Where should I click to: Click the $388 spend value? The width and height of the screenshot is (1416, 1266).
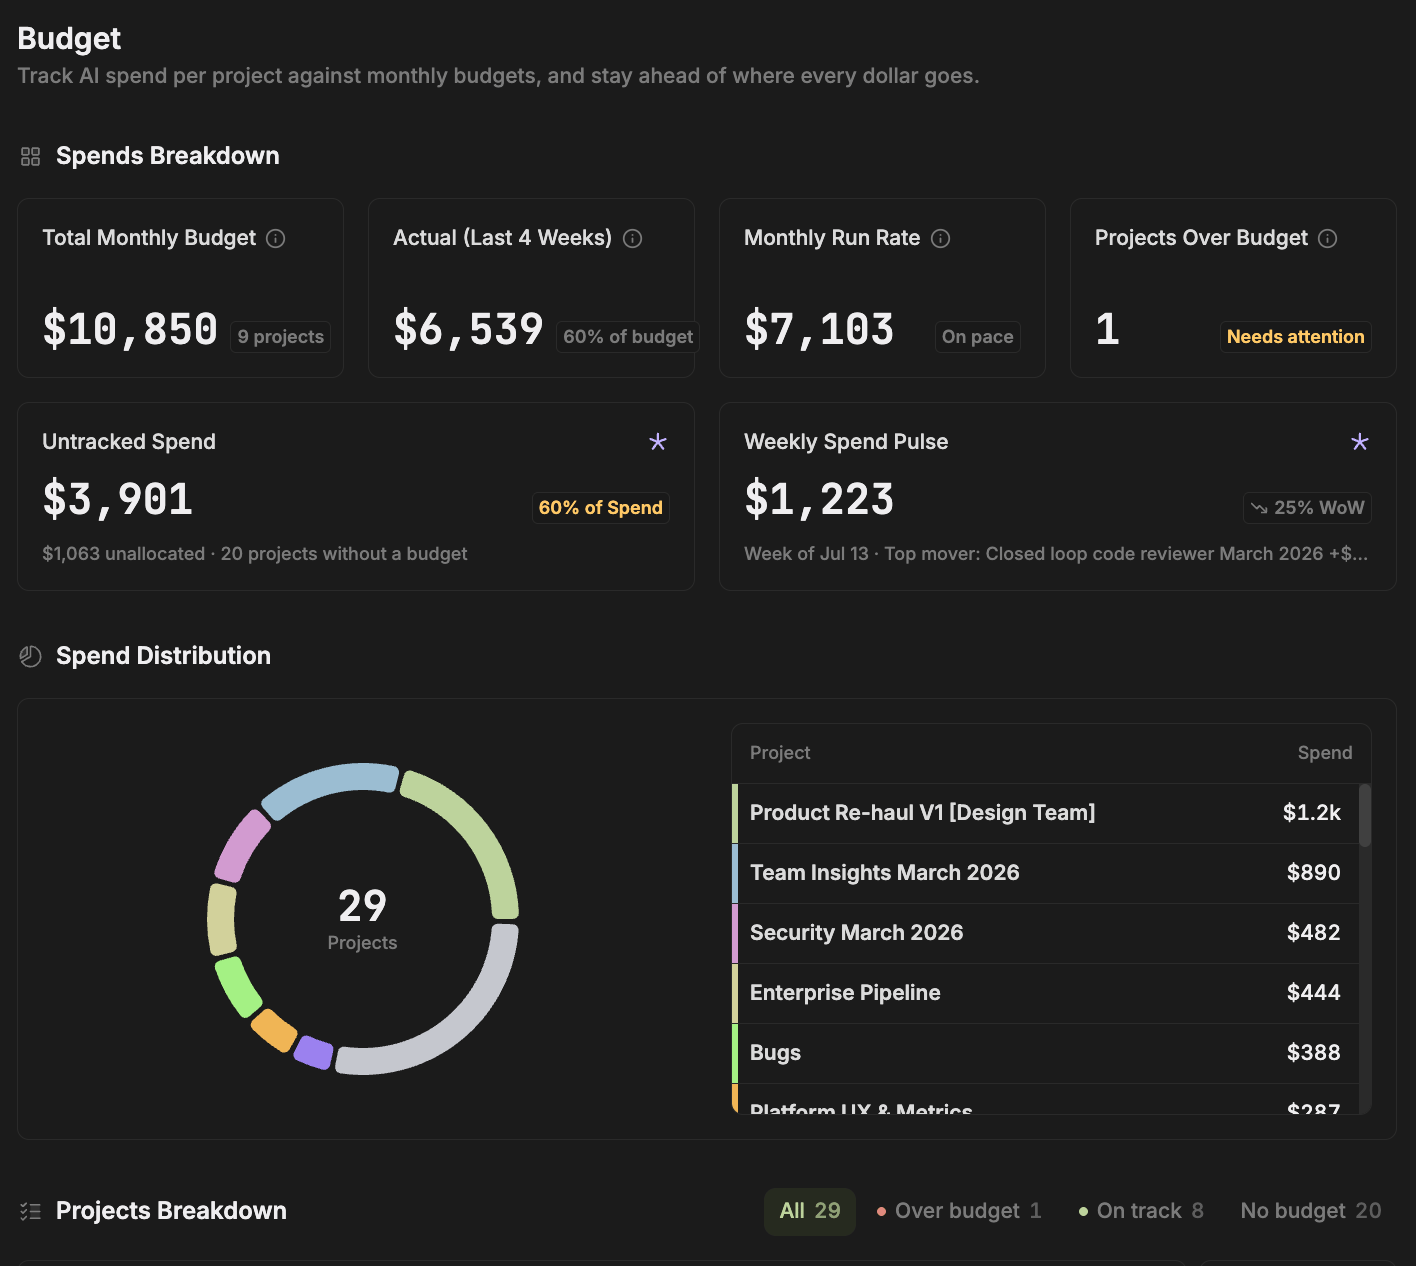click(1313, 1053)
